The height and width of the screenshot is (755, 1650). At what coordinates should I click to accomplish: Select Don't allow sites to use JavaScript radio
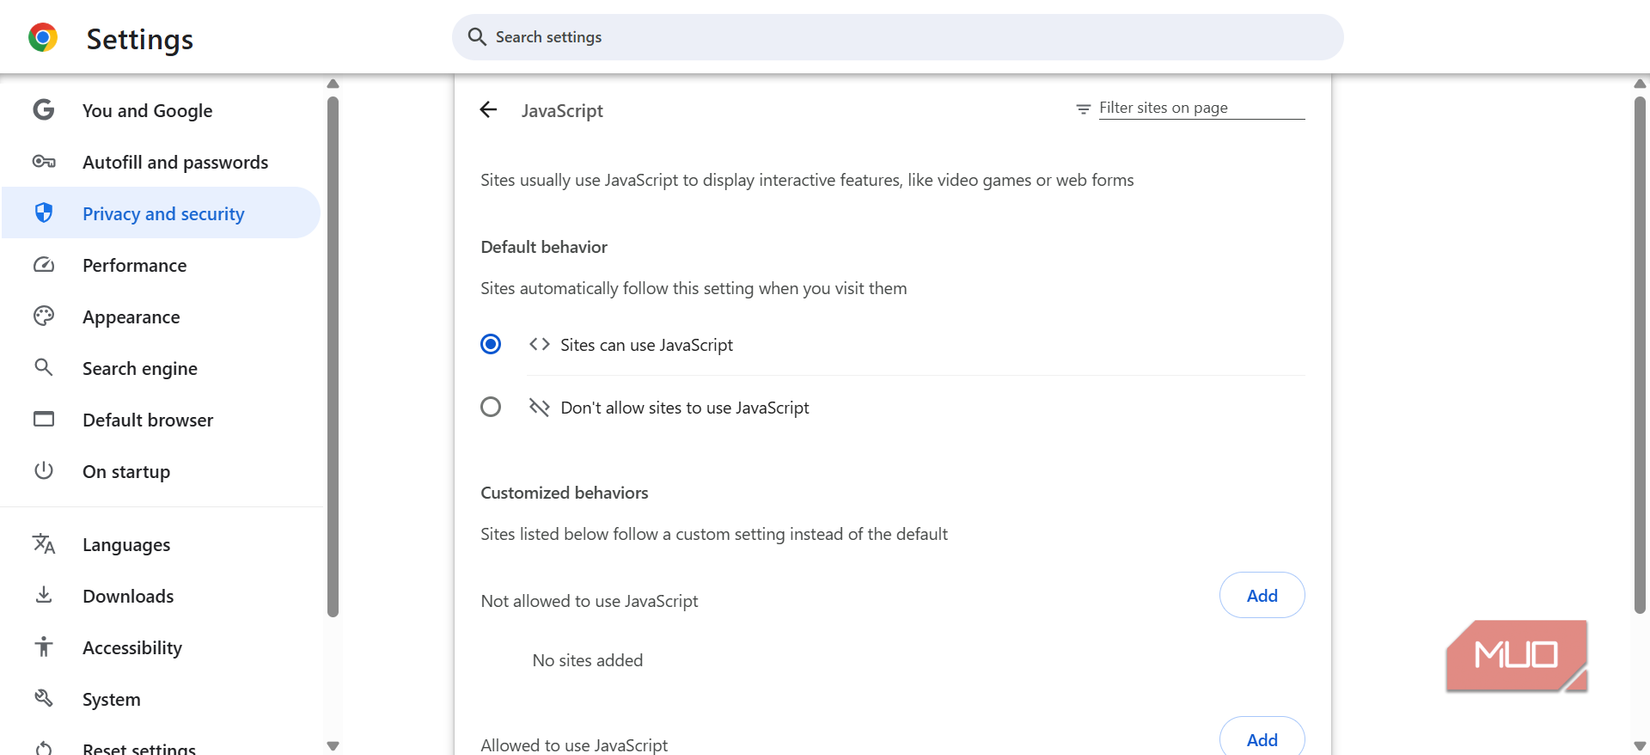(491, 407)
